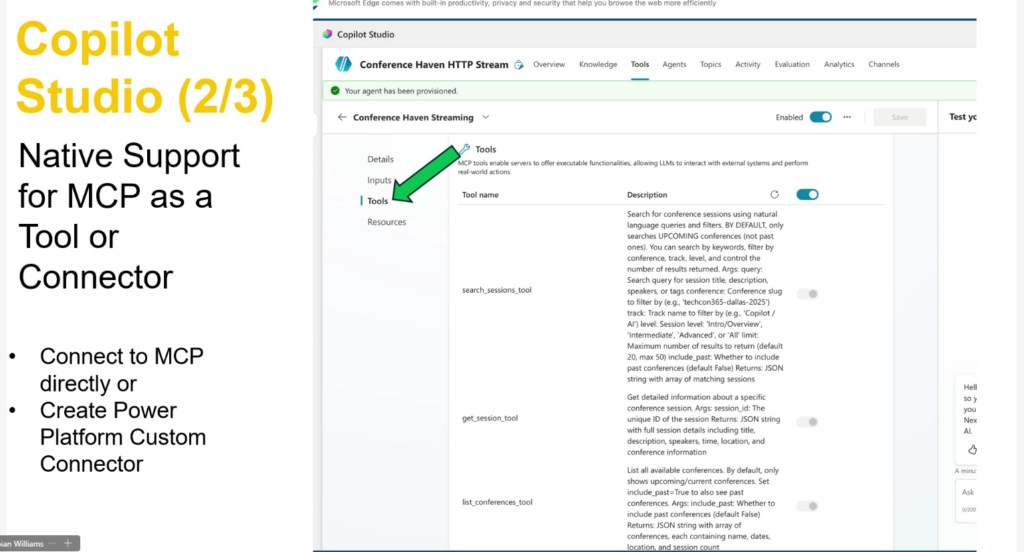1024x552 pixels.
Task: Give a thumbs up on the chat message
Action: (972, 449)
